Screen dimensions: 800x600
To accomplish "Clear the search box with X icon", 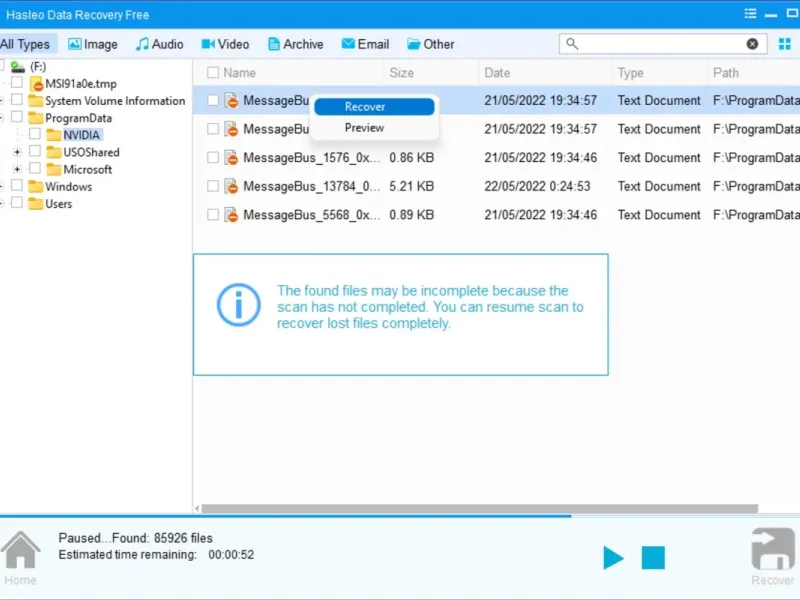I will point(752,44).
